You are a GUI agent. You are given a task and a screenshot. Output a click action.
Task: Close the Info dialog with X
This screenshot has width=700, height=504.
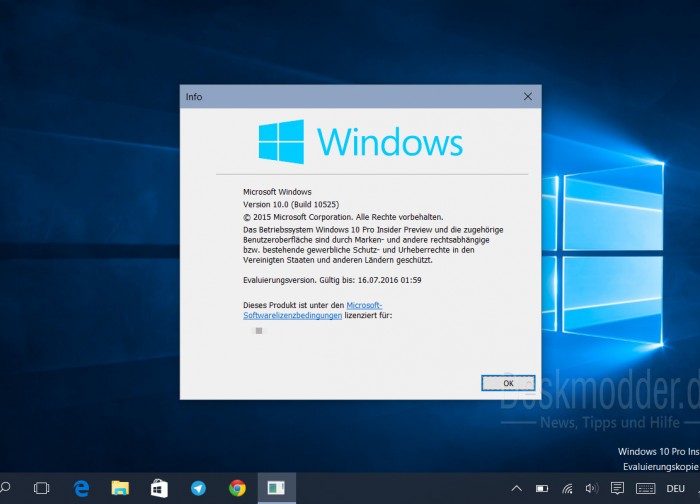click(x=528, y=96)
